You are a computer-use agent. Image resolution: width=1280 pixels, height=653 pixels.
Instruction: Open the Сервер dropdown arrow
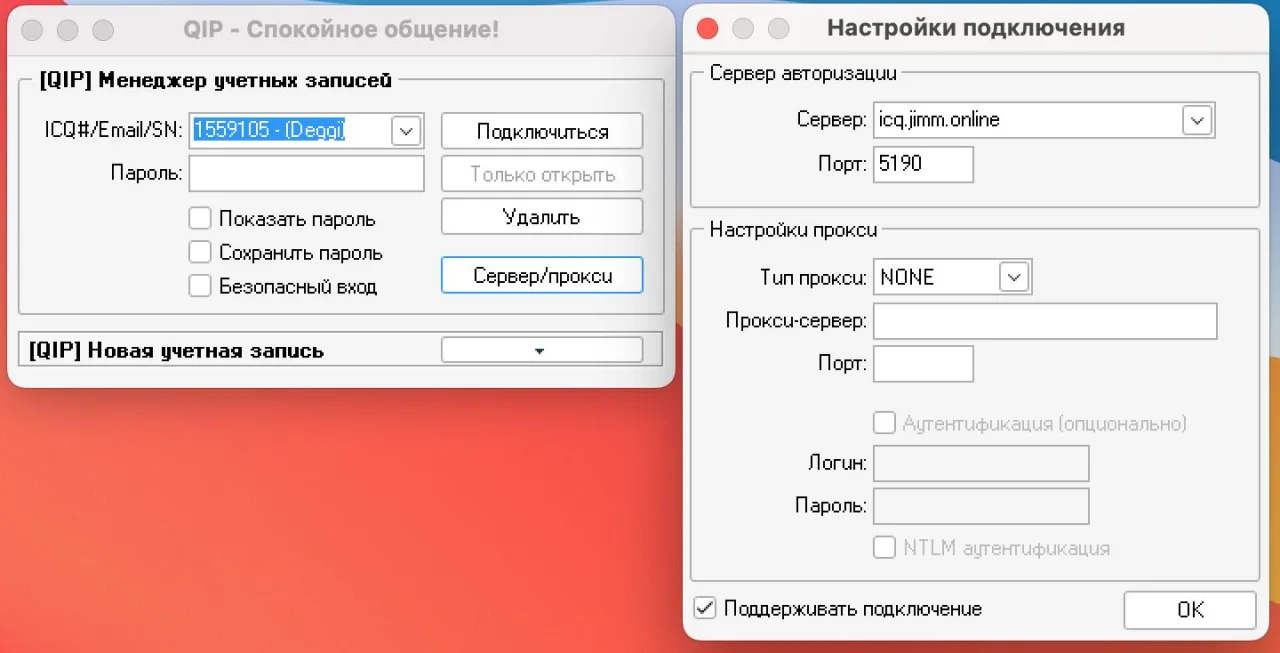pos(1196,120)
